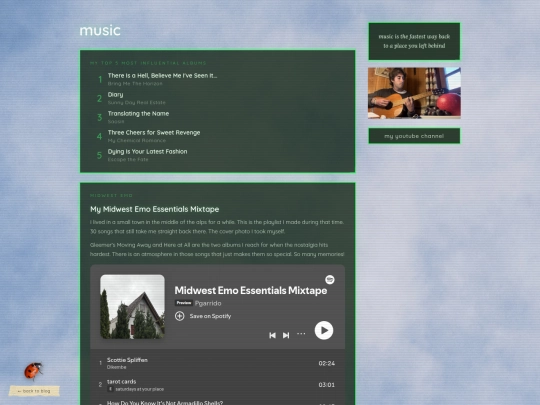
Task: Click artist Escape the Fate
Action: [128, 159]
